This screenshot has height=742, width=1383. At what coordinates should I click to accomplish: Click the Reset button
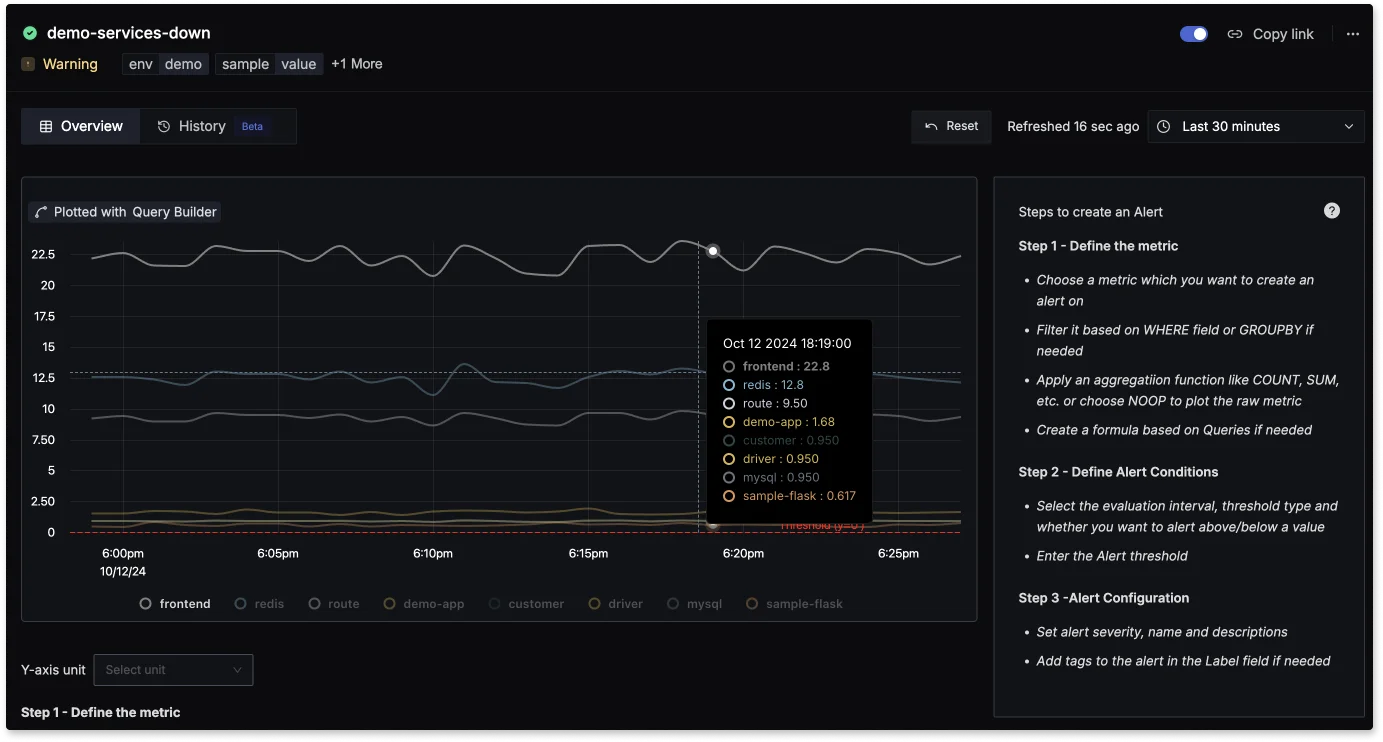951,126
